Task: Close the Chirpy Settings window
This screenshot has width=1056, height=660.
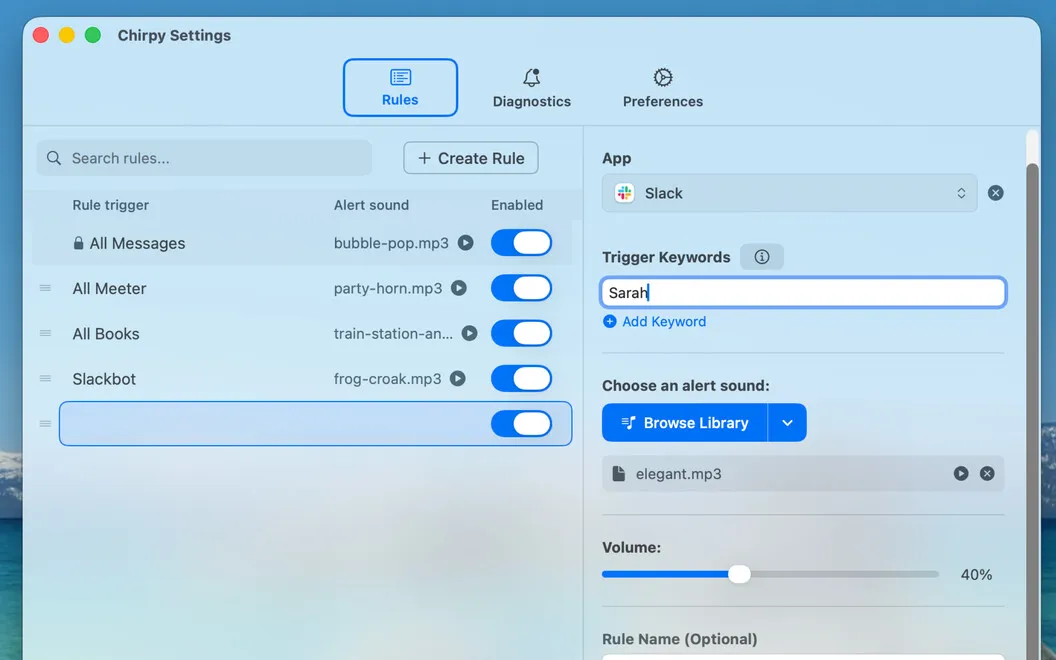Action: click(40, 35)
